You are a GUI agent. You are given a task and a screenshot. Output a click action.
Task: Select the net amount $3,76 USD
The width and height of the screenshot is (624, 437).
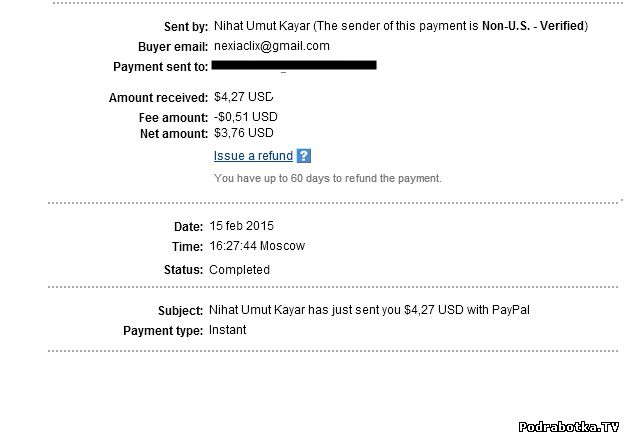(x=243, y=133)
